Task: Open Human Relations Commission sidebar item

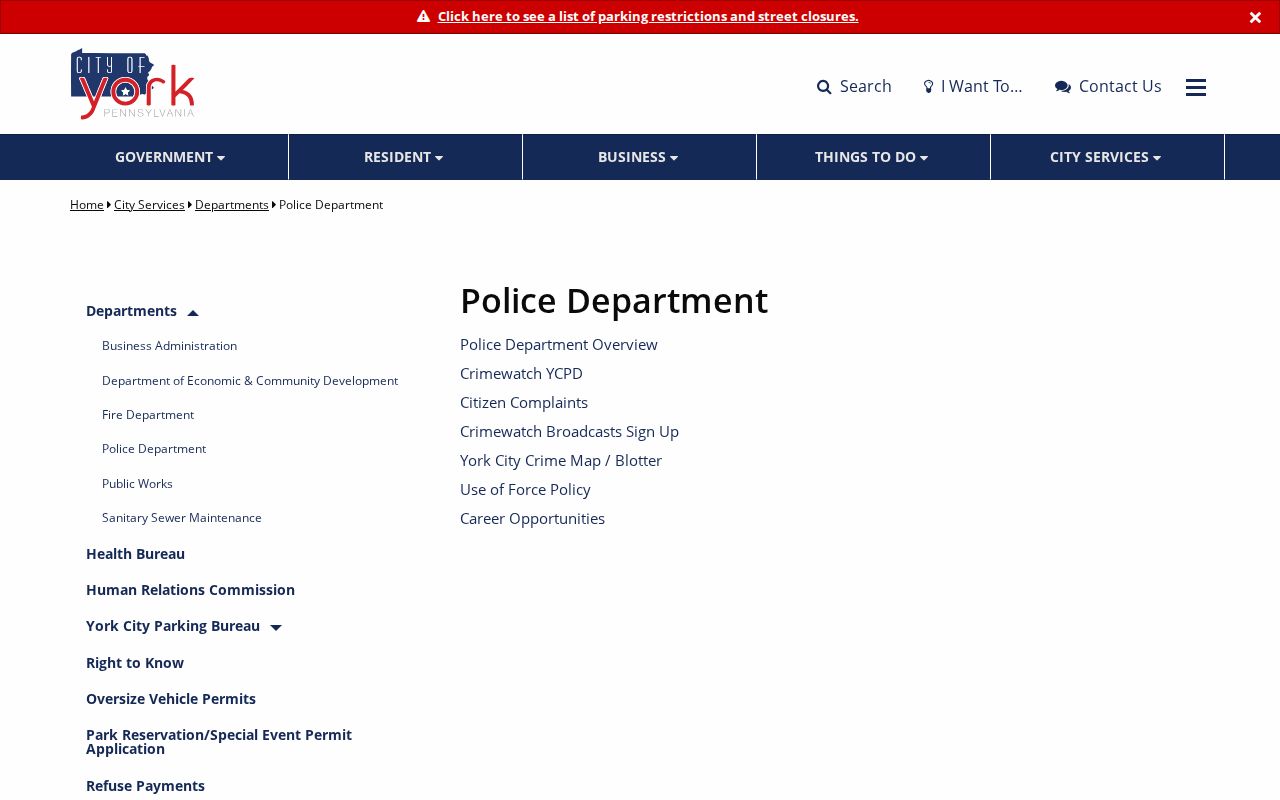Action: click(x=190, y=590)
